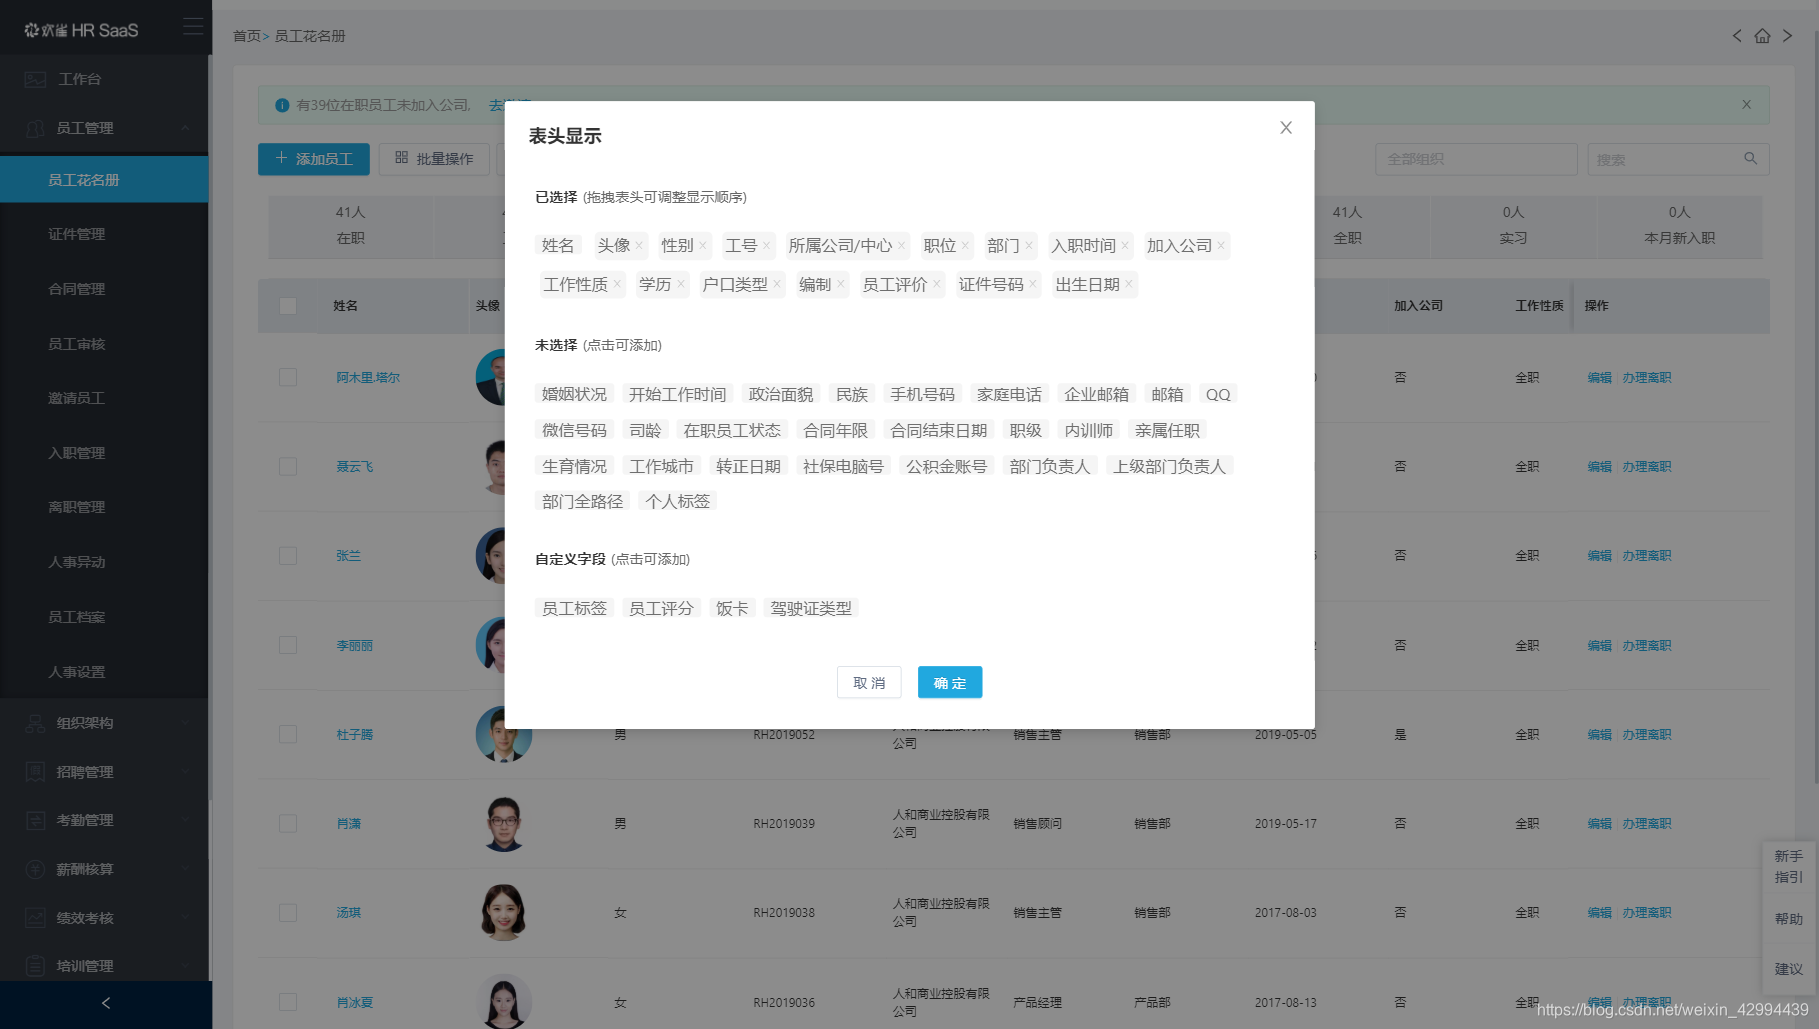Remove 职位 tag via its x icon
This screenshot has width=1819, height=1029.
click(x=965, y=246)
